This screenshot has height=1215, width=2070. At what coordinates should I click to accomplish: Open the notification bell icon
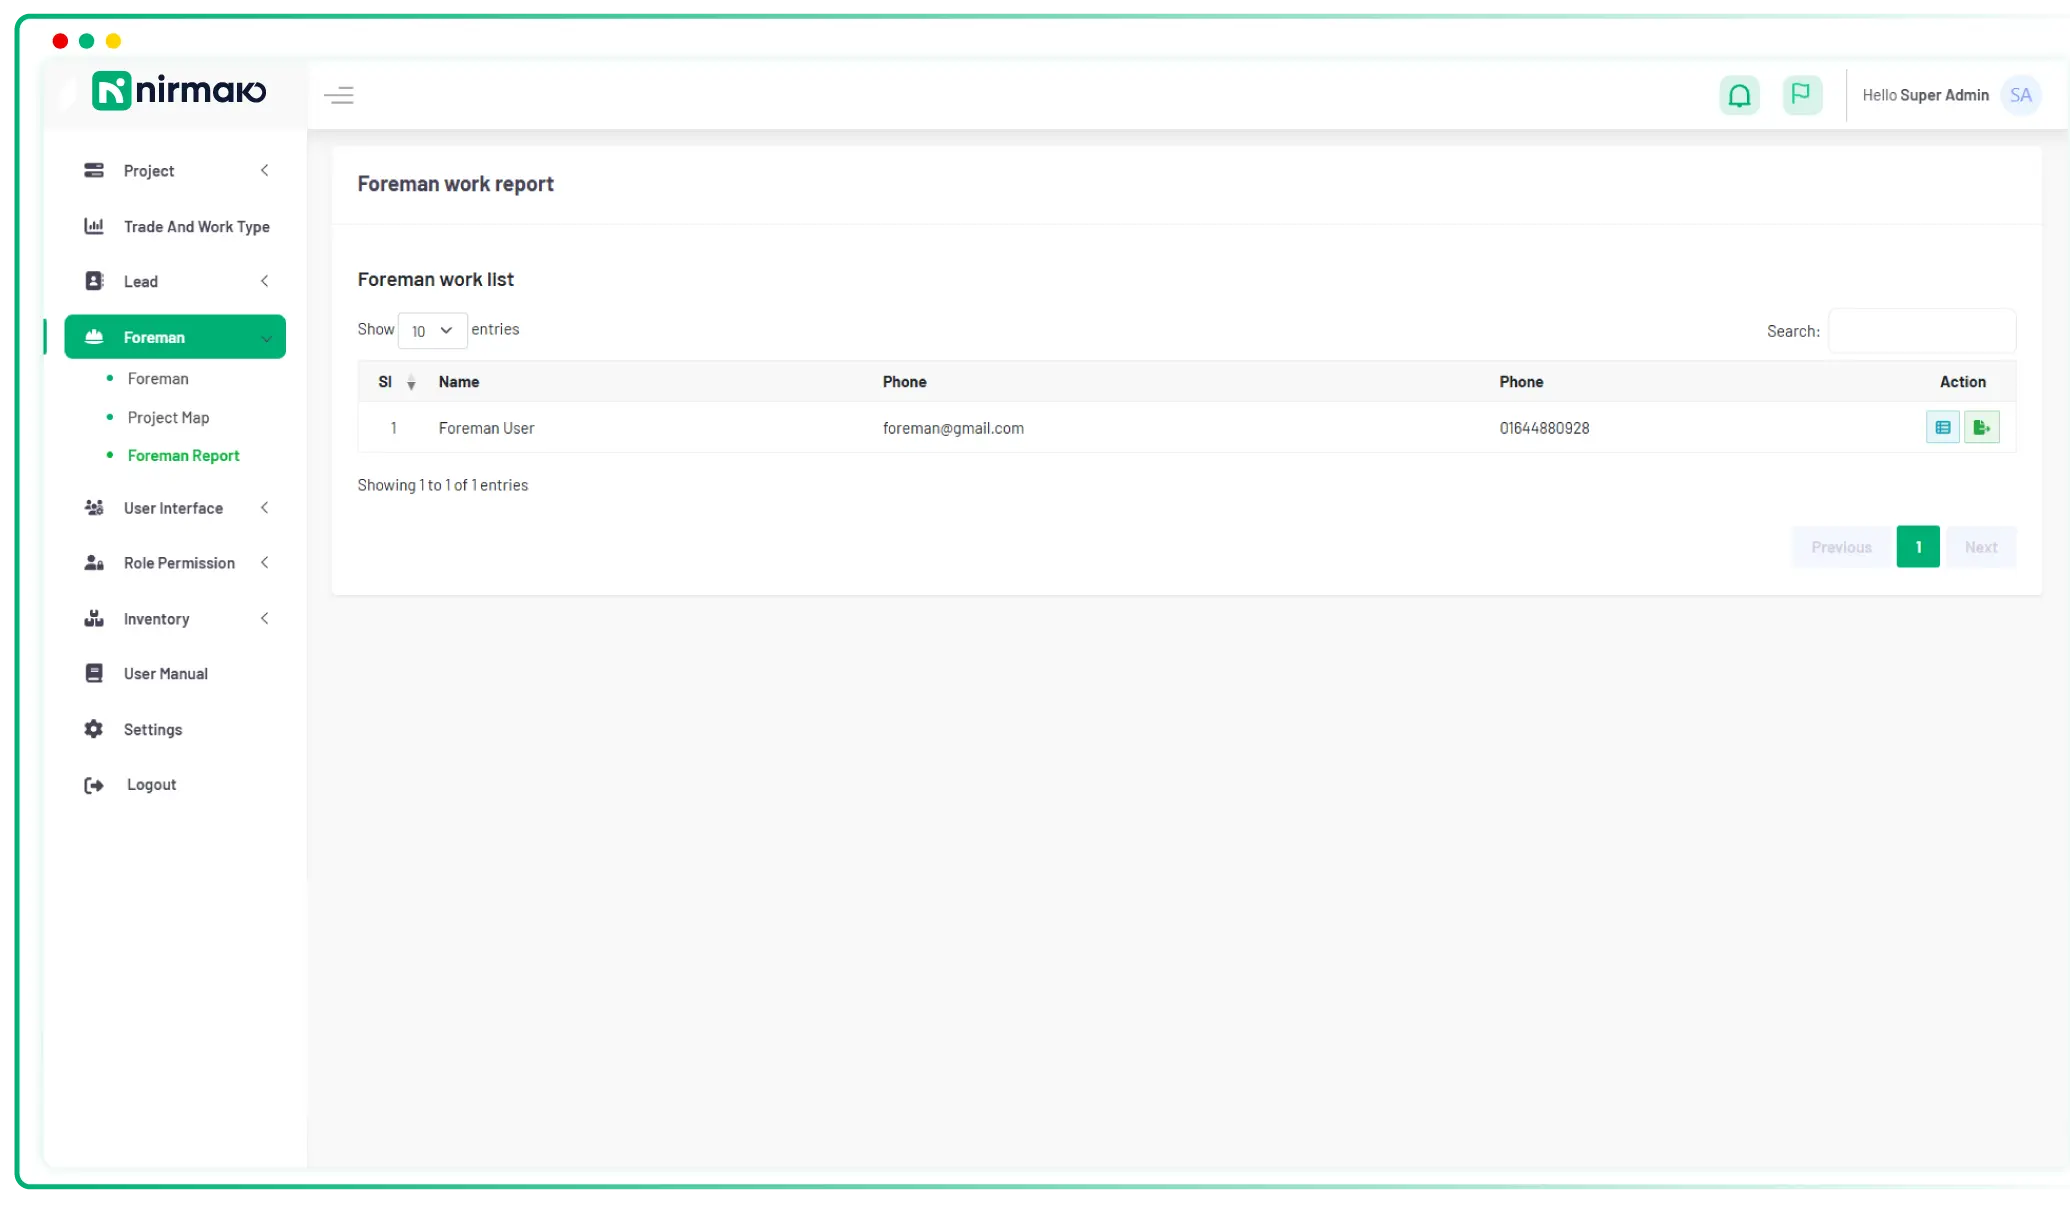pyautogui.click(x=1739, y=94)
